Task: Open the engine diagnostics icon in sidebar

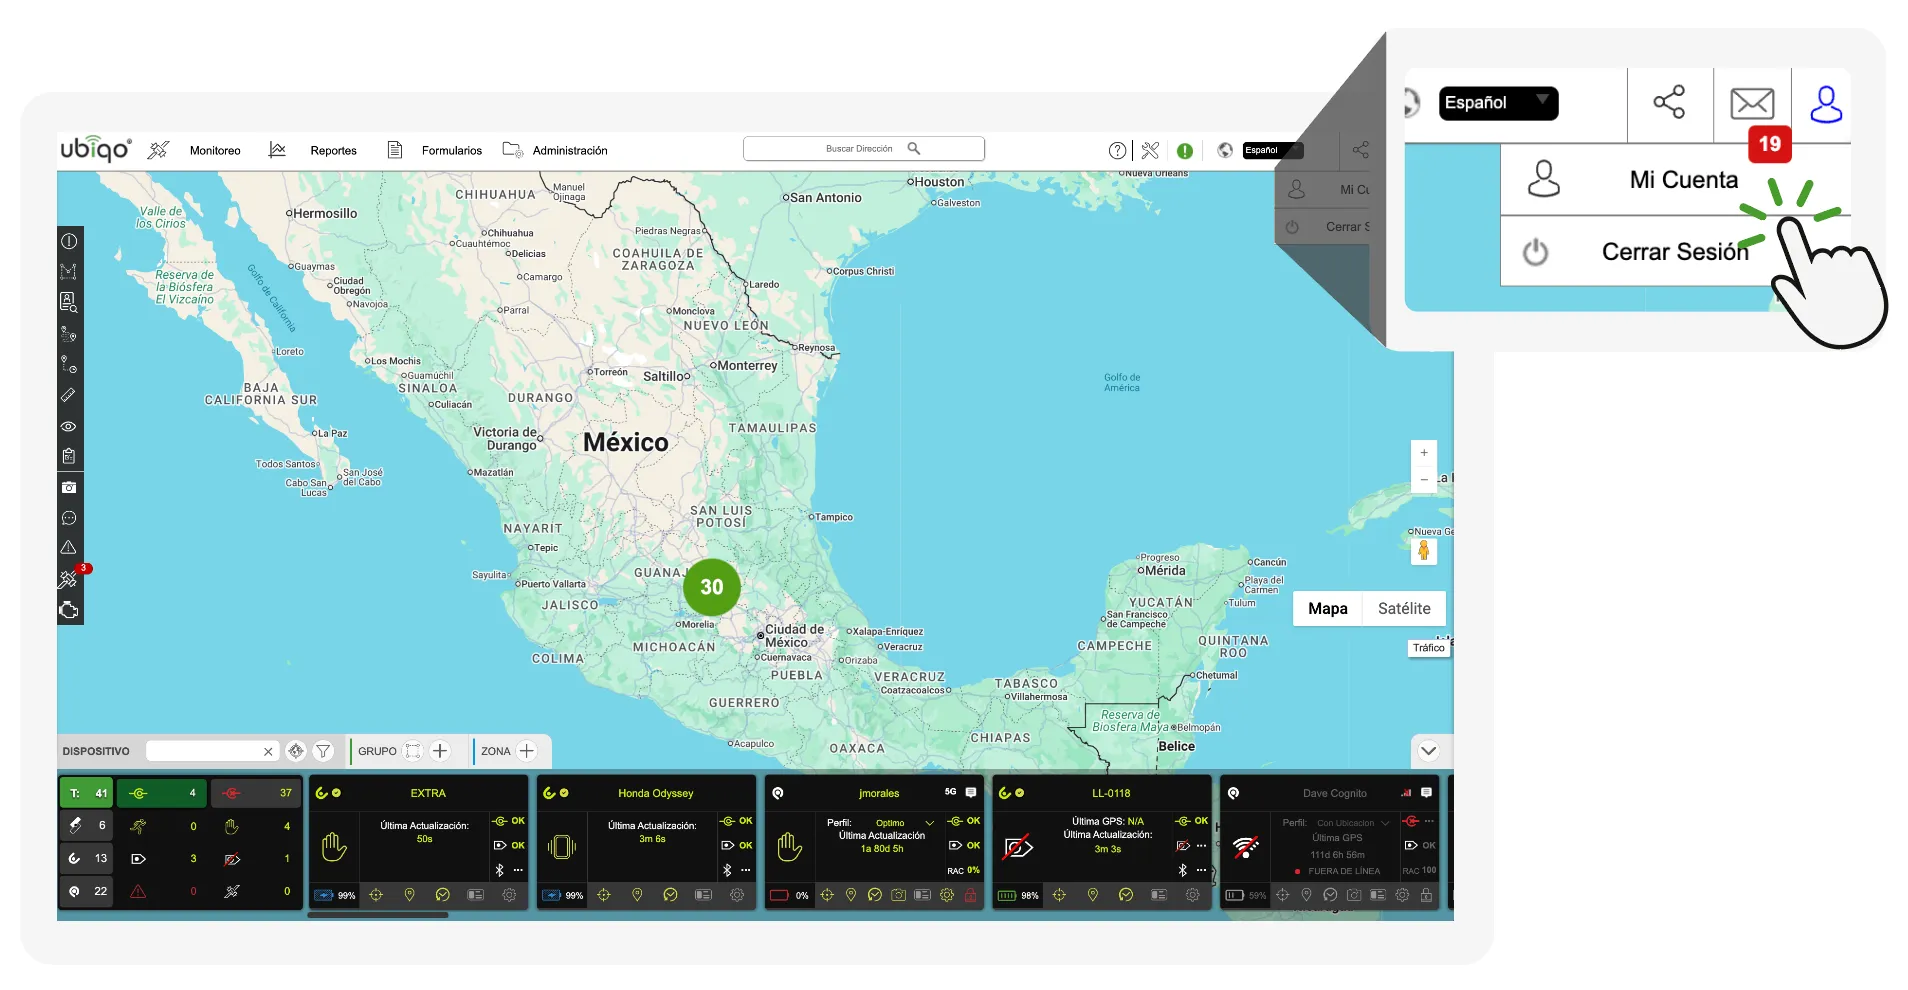Action: click(x=69, y=610)
